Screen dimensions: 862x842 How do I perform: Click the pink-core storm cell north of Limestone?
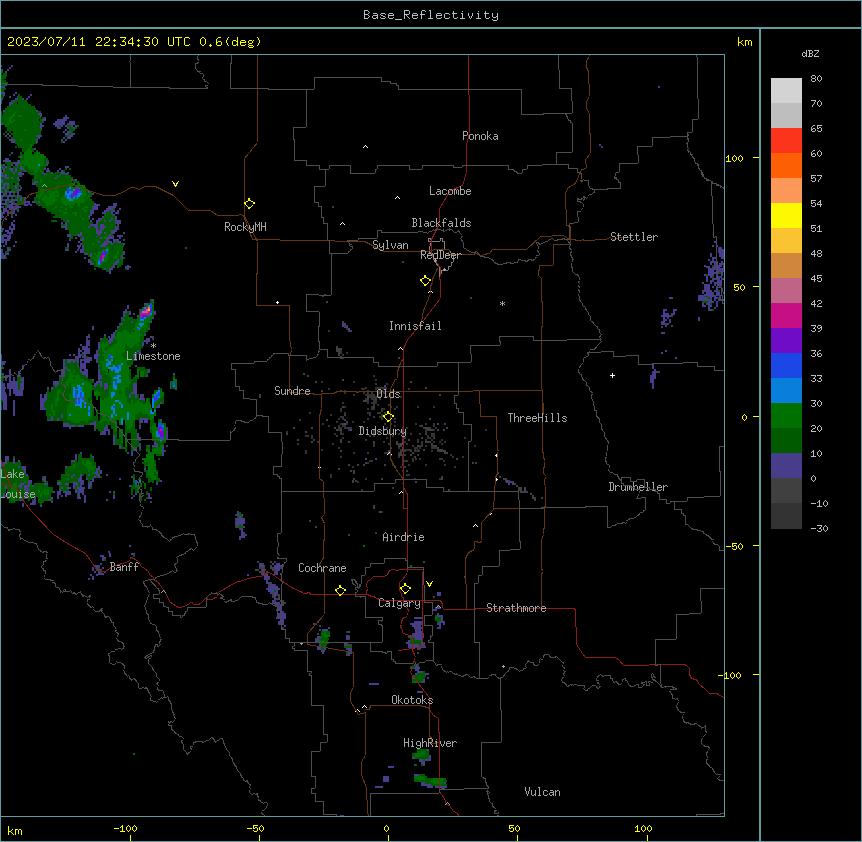pos(145,312)
